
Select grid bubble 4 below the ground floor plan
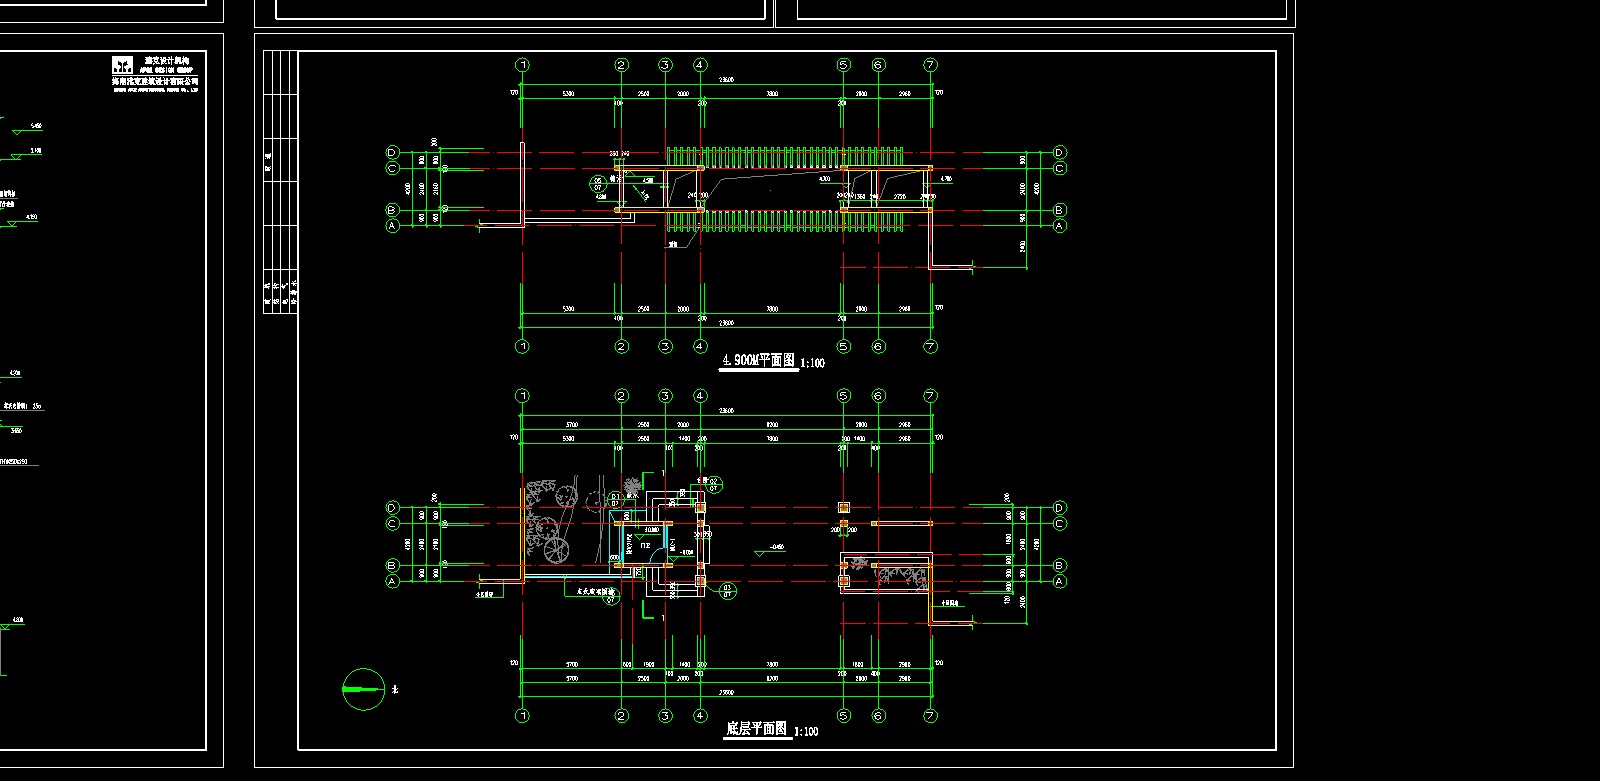700,716
